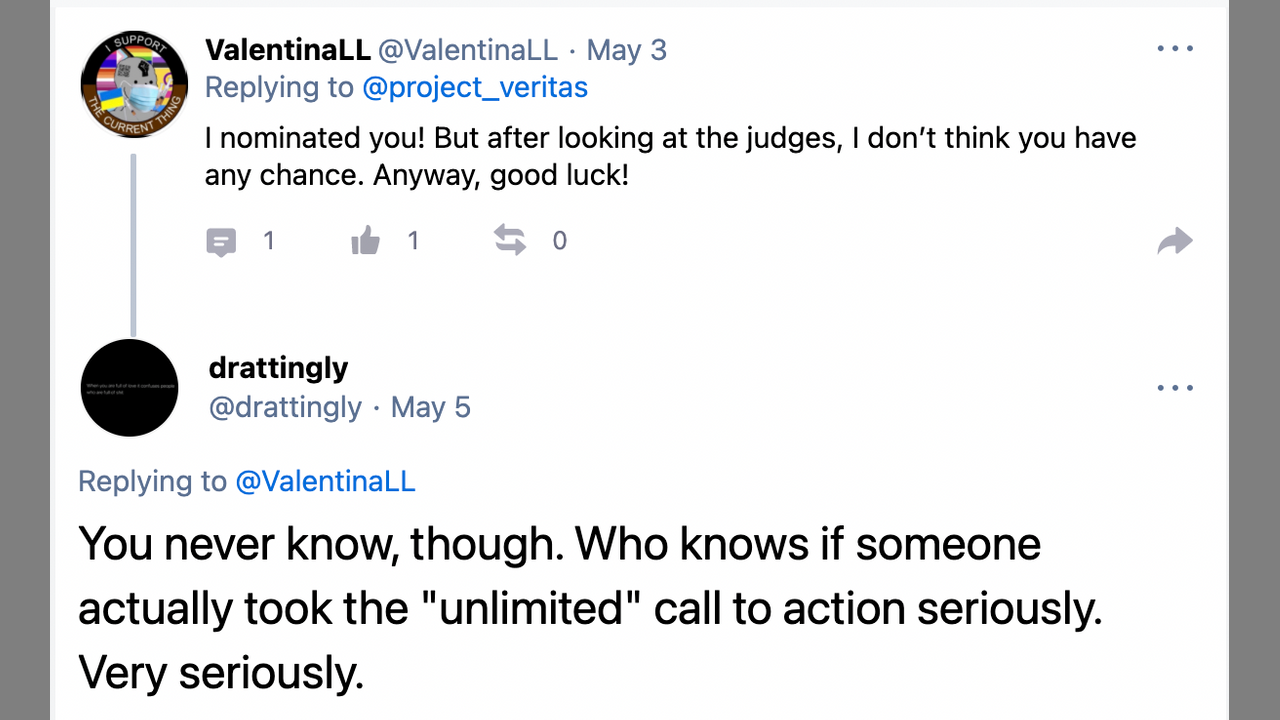Click the @drattingly handle

285,407
